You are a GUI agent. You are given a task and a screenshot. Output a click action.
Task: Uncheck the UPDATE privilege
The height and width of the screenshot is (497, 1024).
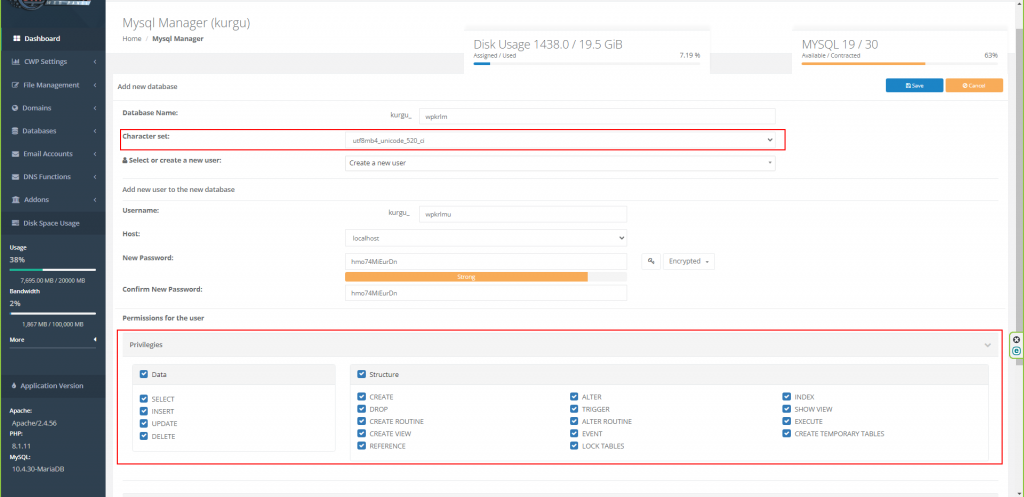point(144,424)
